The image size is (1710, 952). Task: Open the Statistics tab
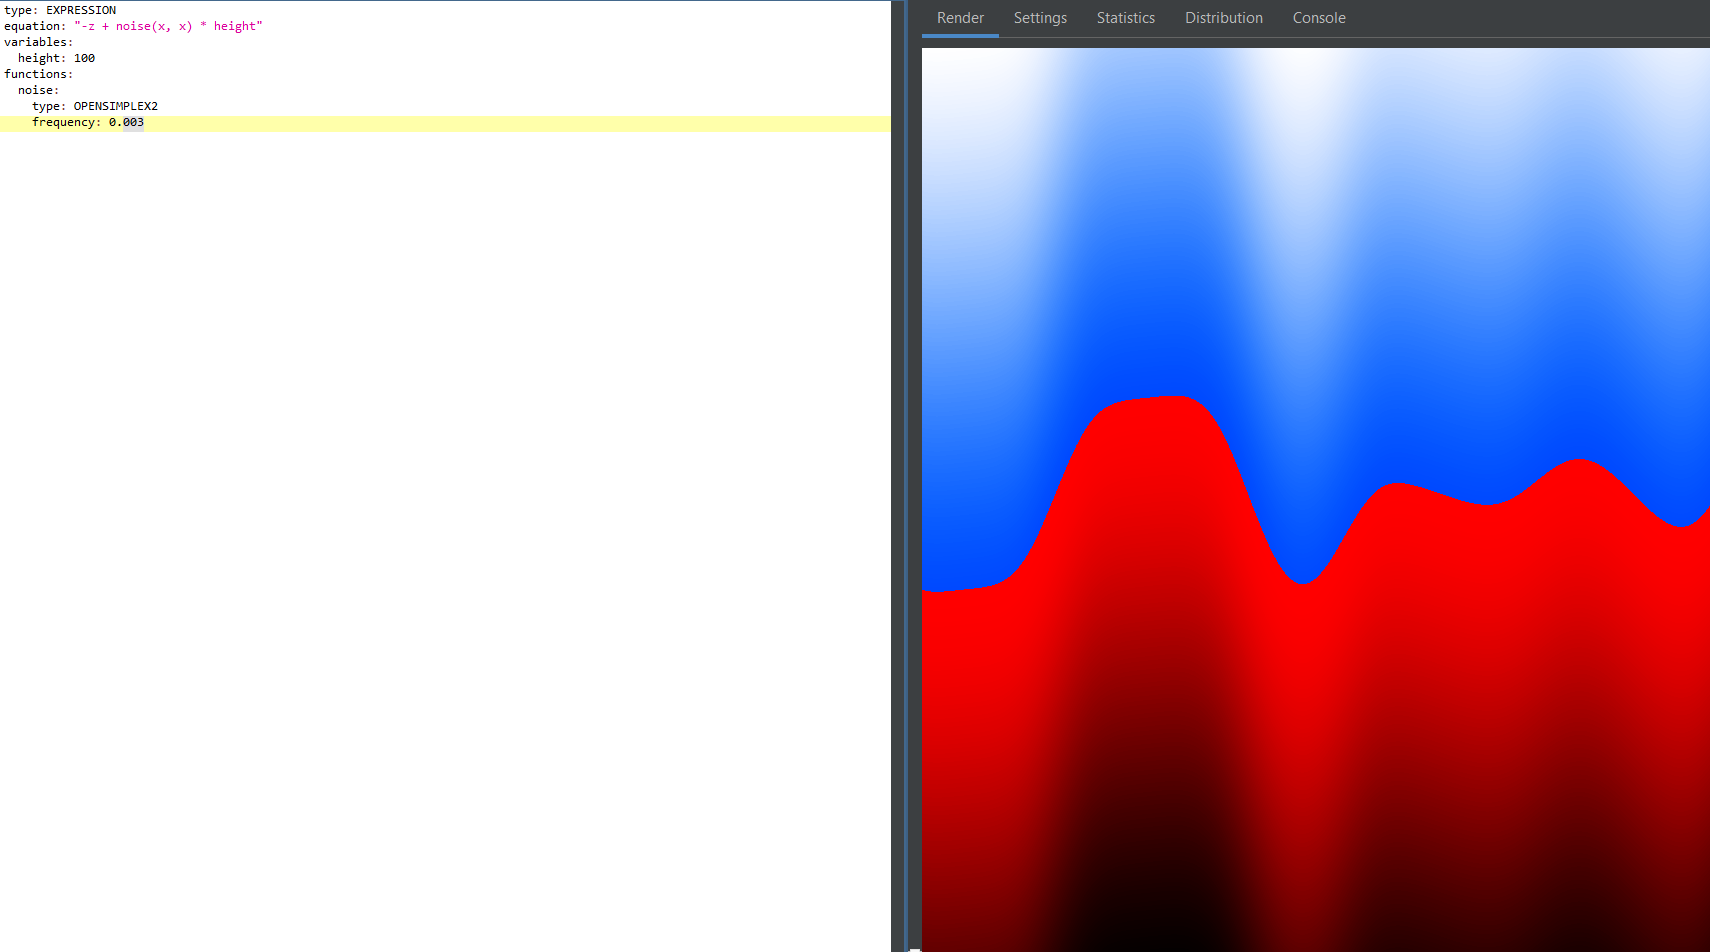click(1125, 17)
